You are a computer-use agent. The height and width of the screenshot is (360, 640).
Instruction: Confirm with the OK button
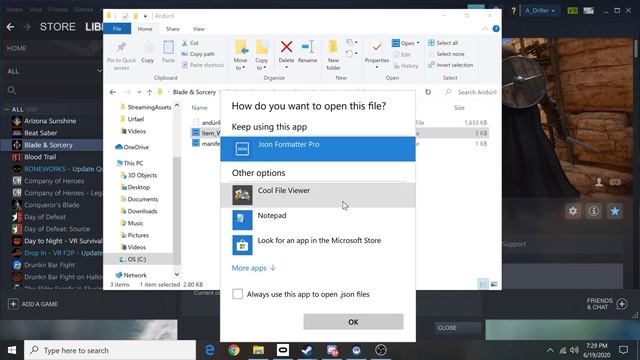click(x=353, y=322)
